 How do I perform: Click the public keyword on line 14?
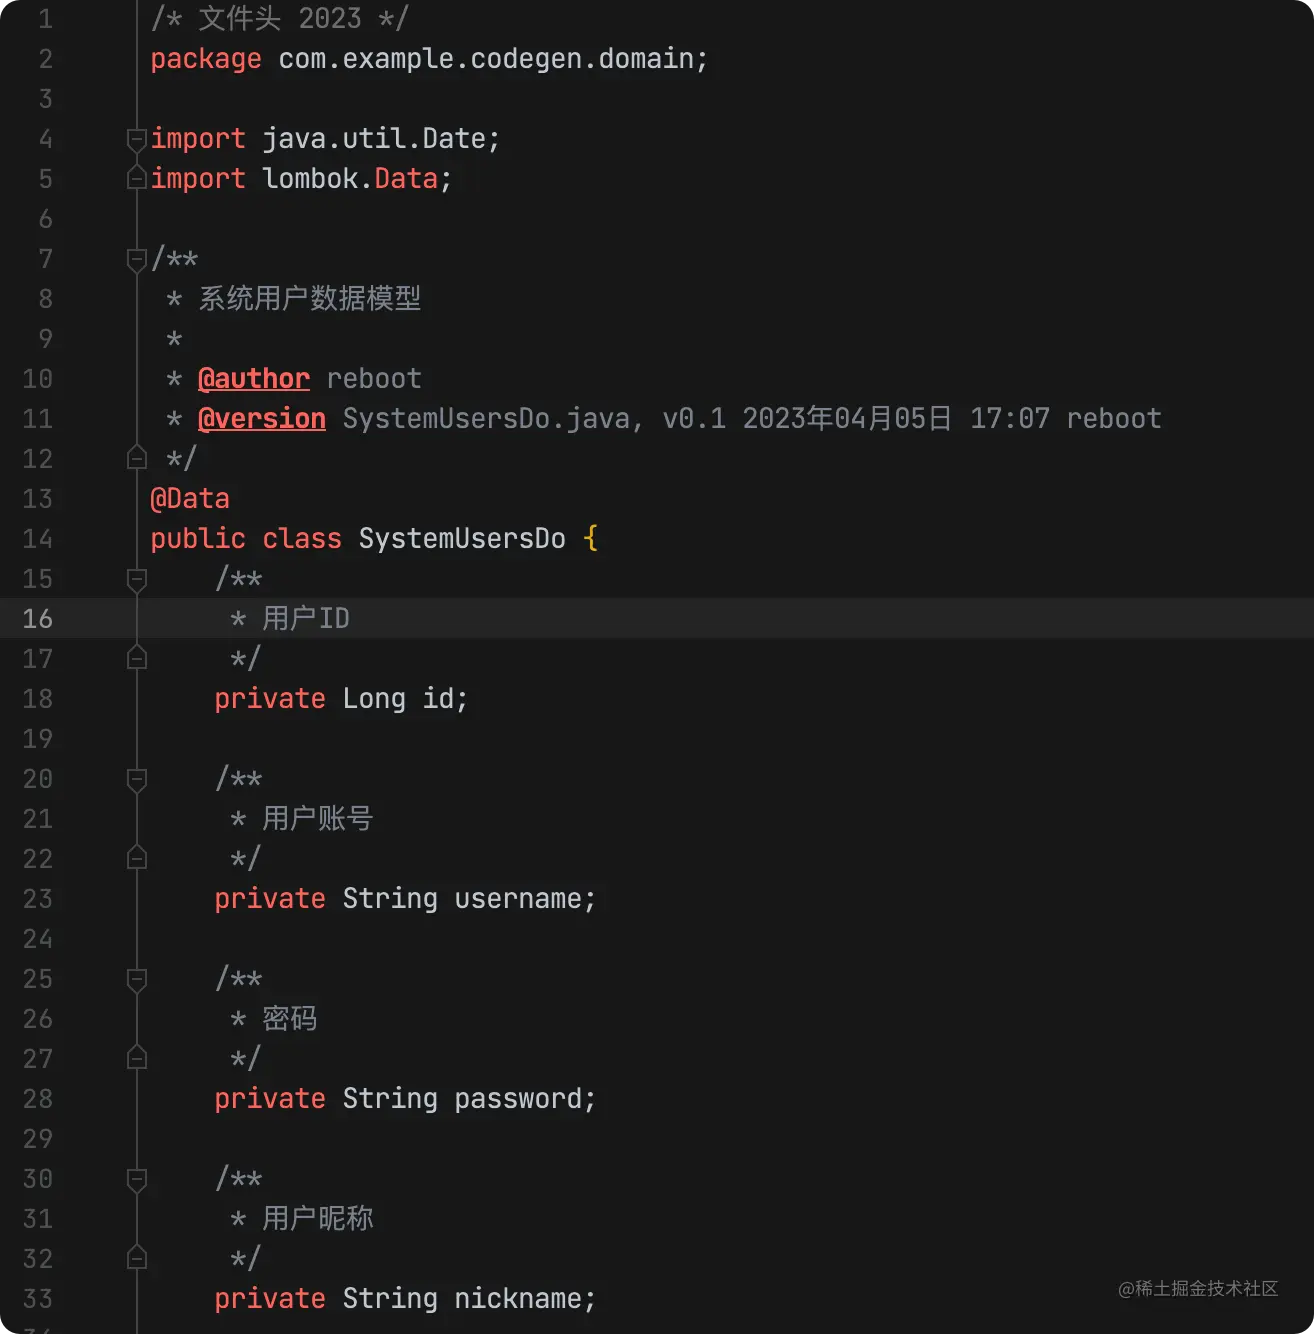(x=198, y=539)
